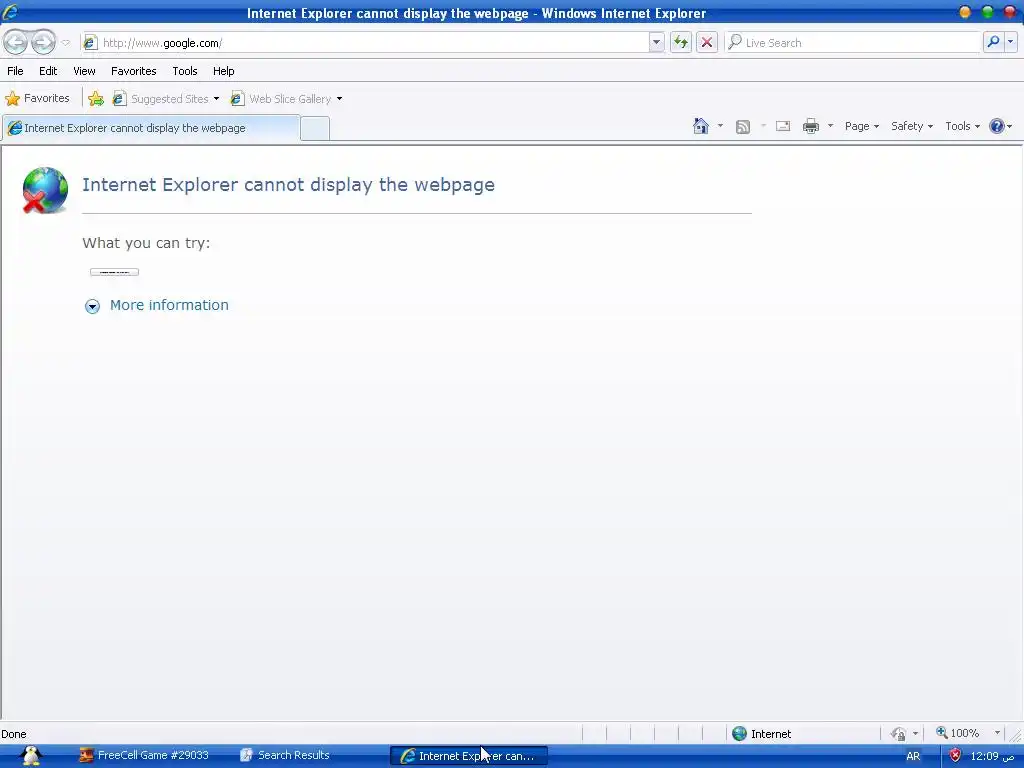Viewport: 1024px width, 768px height.
Task: Open the Page command bar menu
Action: point(861,126)
